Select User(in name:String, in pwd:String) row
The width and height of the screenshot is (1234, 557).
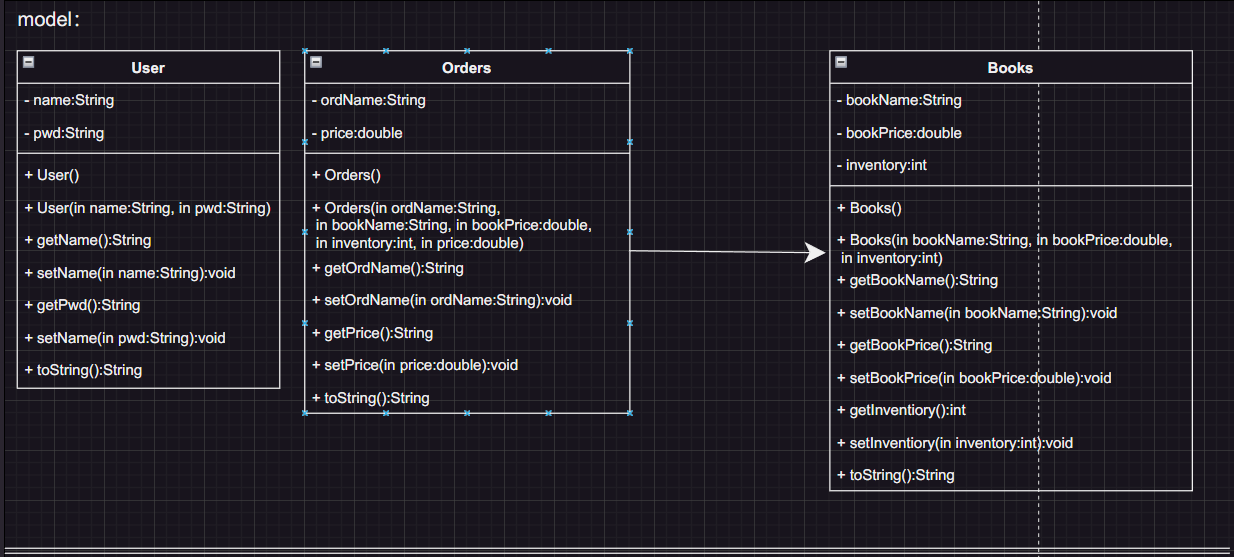click(147, 208)
